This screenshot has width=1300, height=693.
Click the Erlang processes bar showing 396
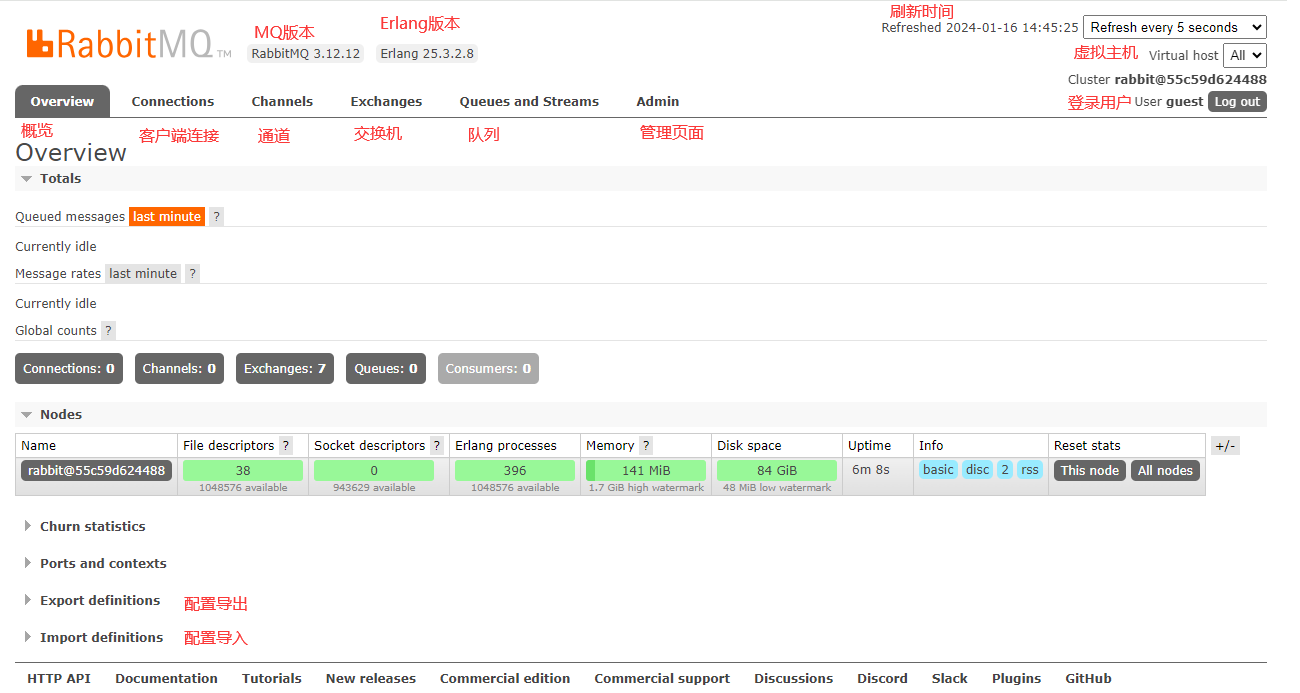[x=515, y=471]
